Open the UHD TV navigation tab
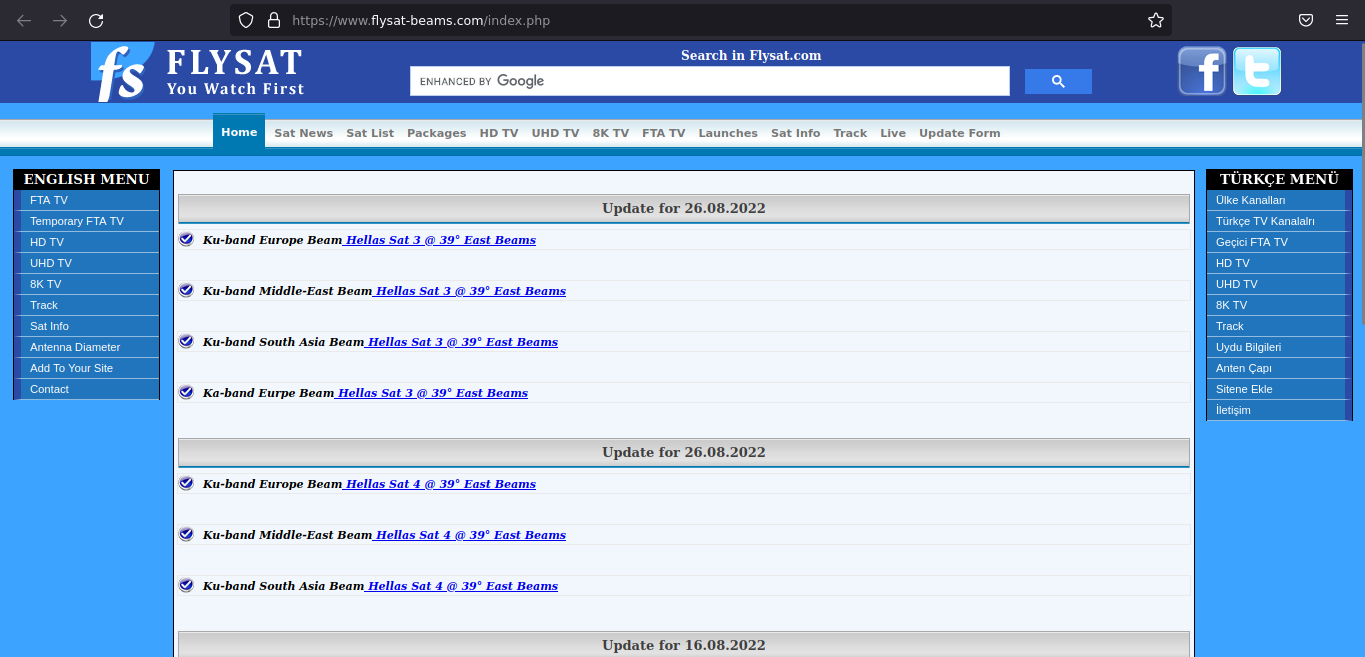The width and height of the screenshot is (1365, 657). coord(555,133)
